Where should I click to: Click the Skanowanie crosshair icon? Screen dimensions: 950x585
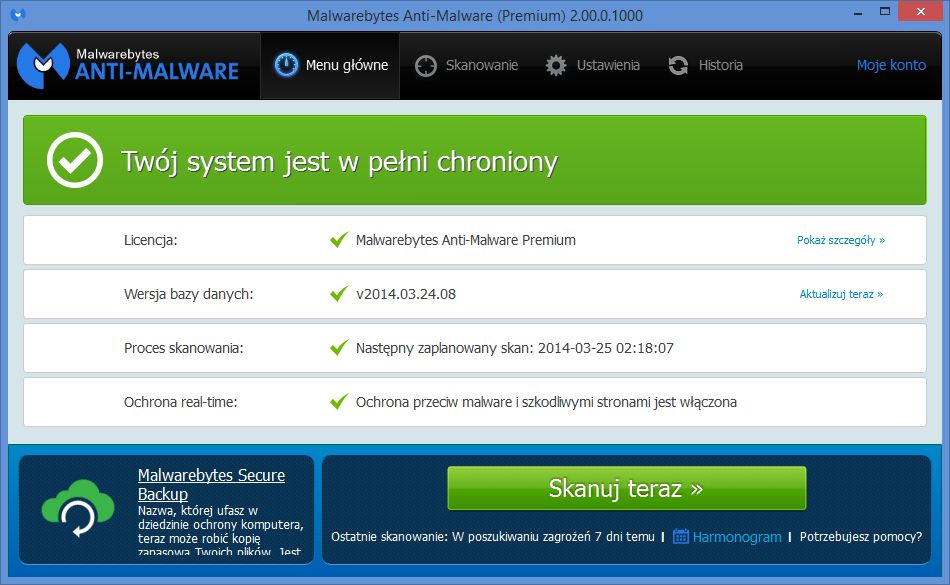point(425,65)
